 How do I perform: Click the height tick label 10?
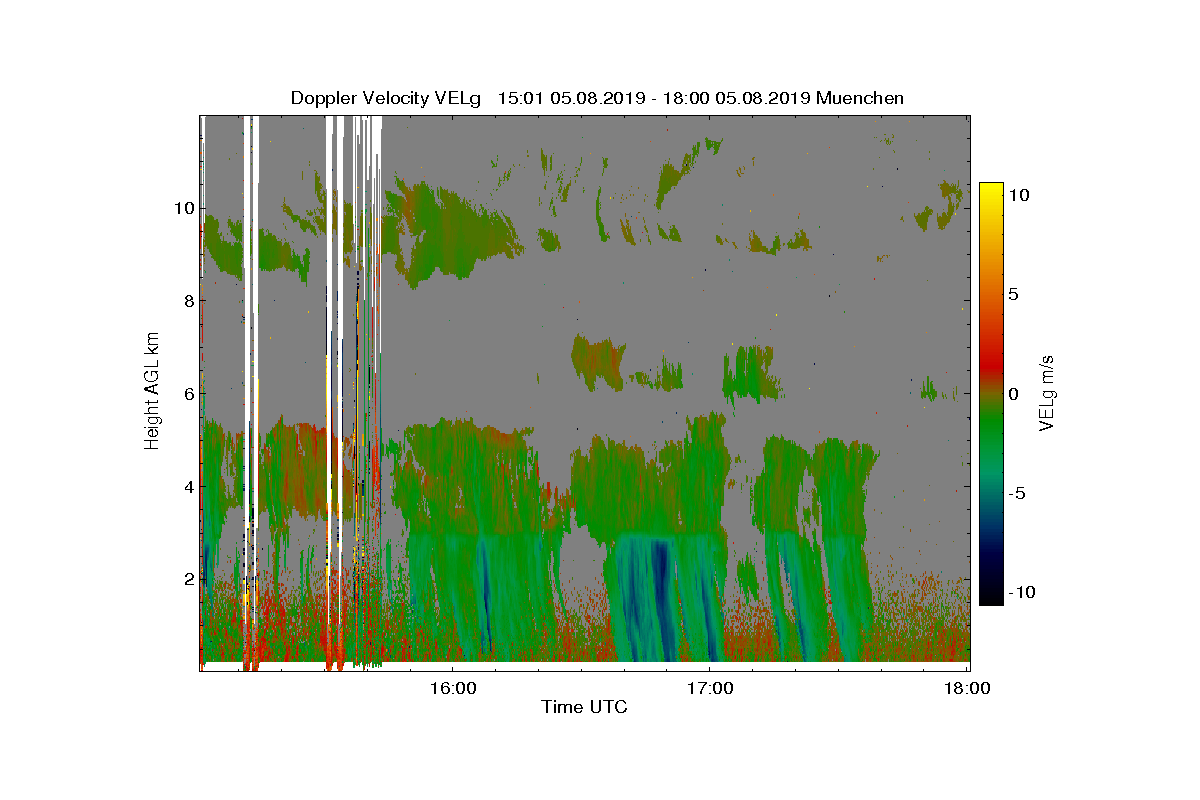point(183,208)
